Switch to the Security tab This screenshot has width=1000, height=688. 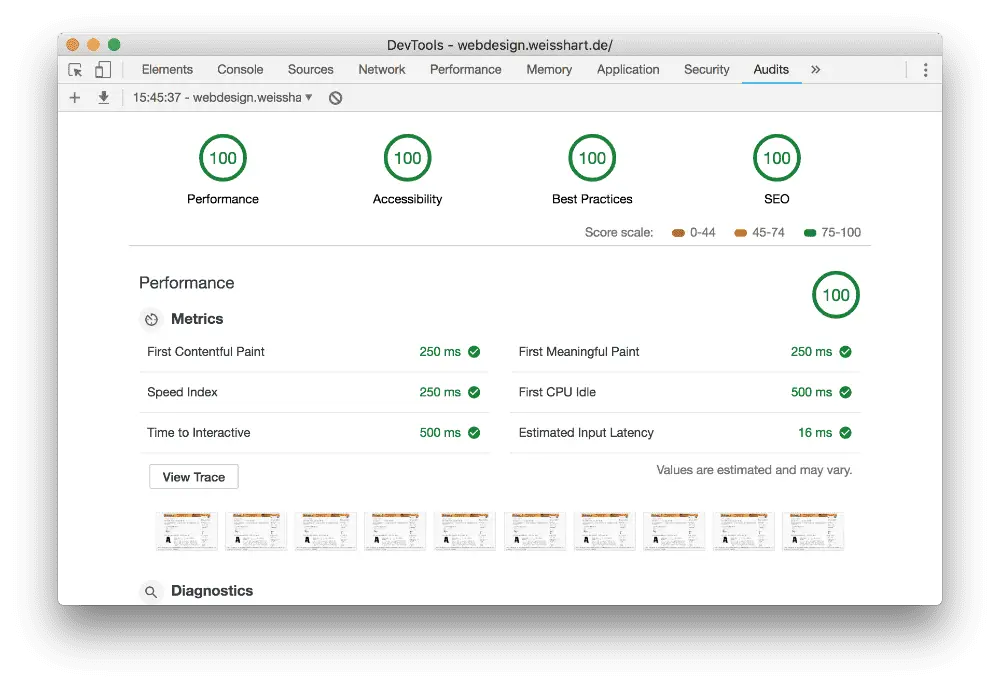point(707,70)
